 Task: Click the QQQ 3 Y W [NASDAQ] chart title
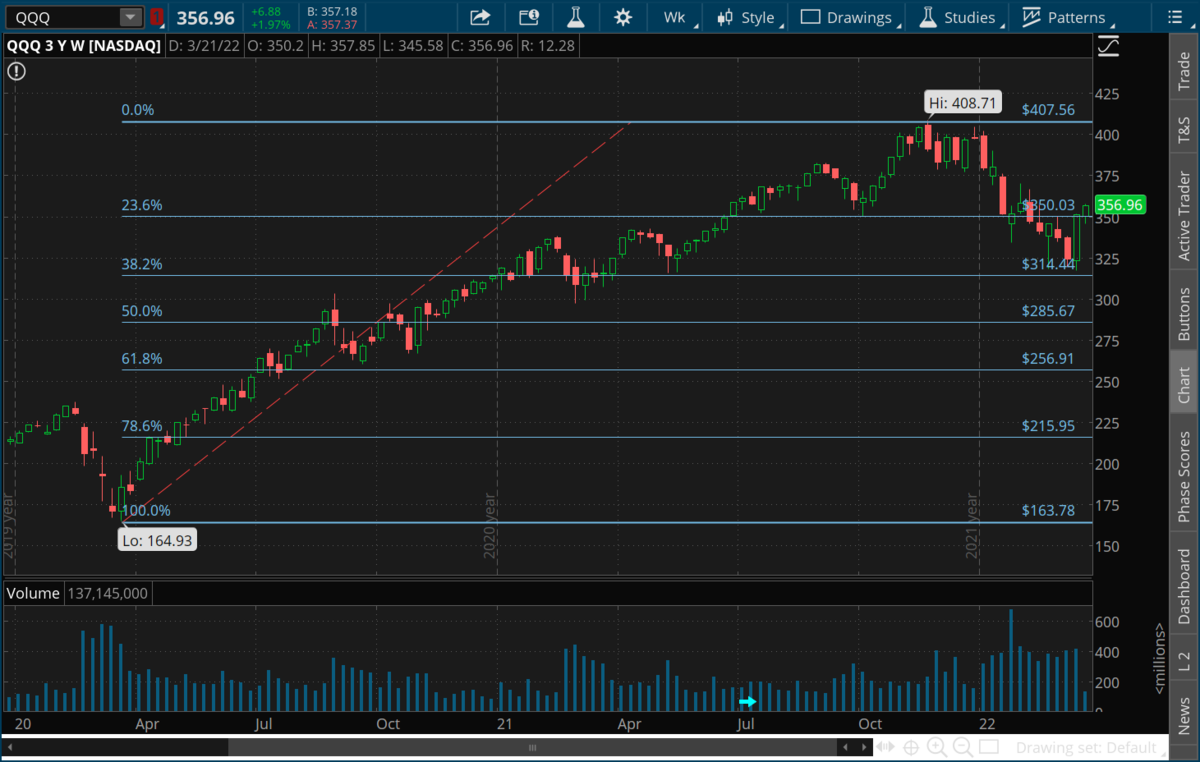(x=83, y=45)
